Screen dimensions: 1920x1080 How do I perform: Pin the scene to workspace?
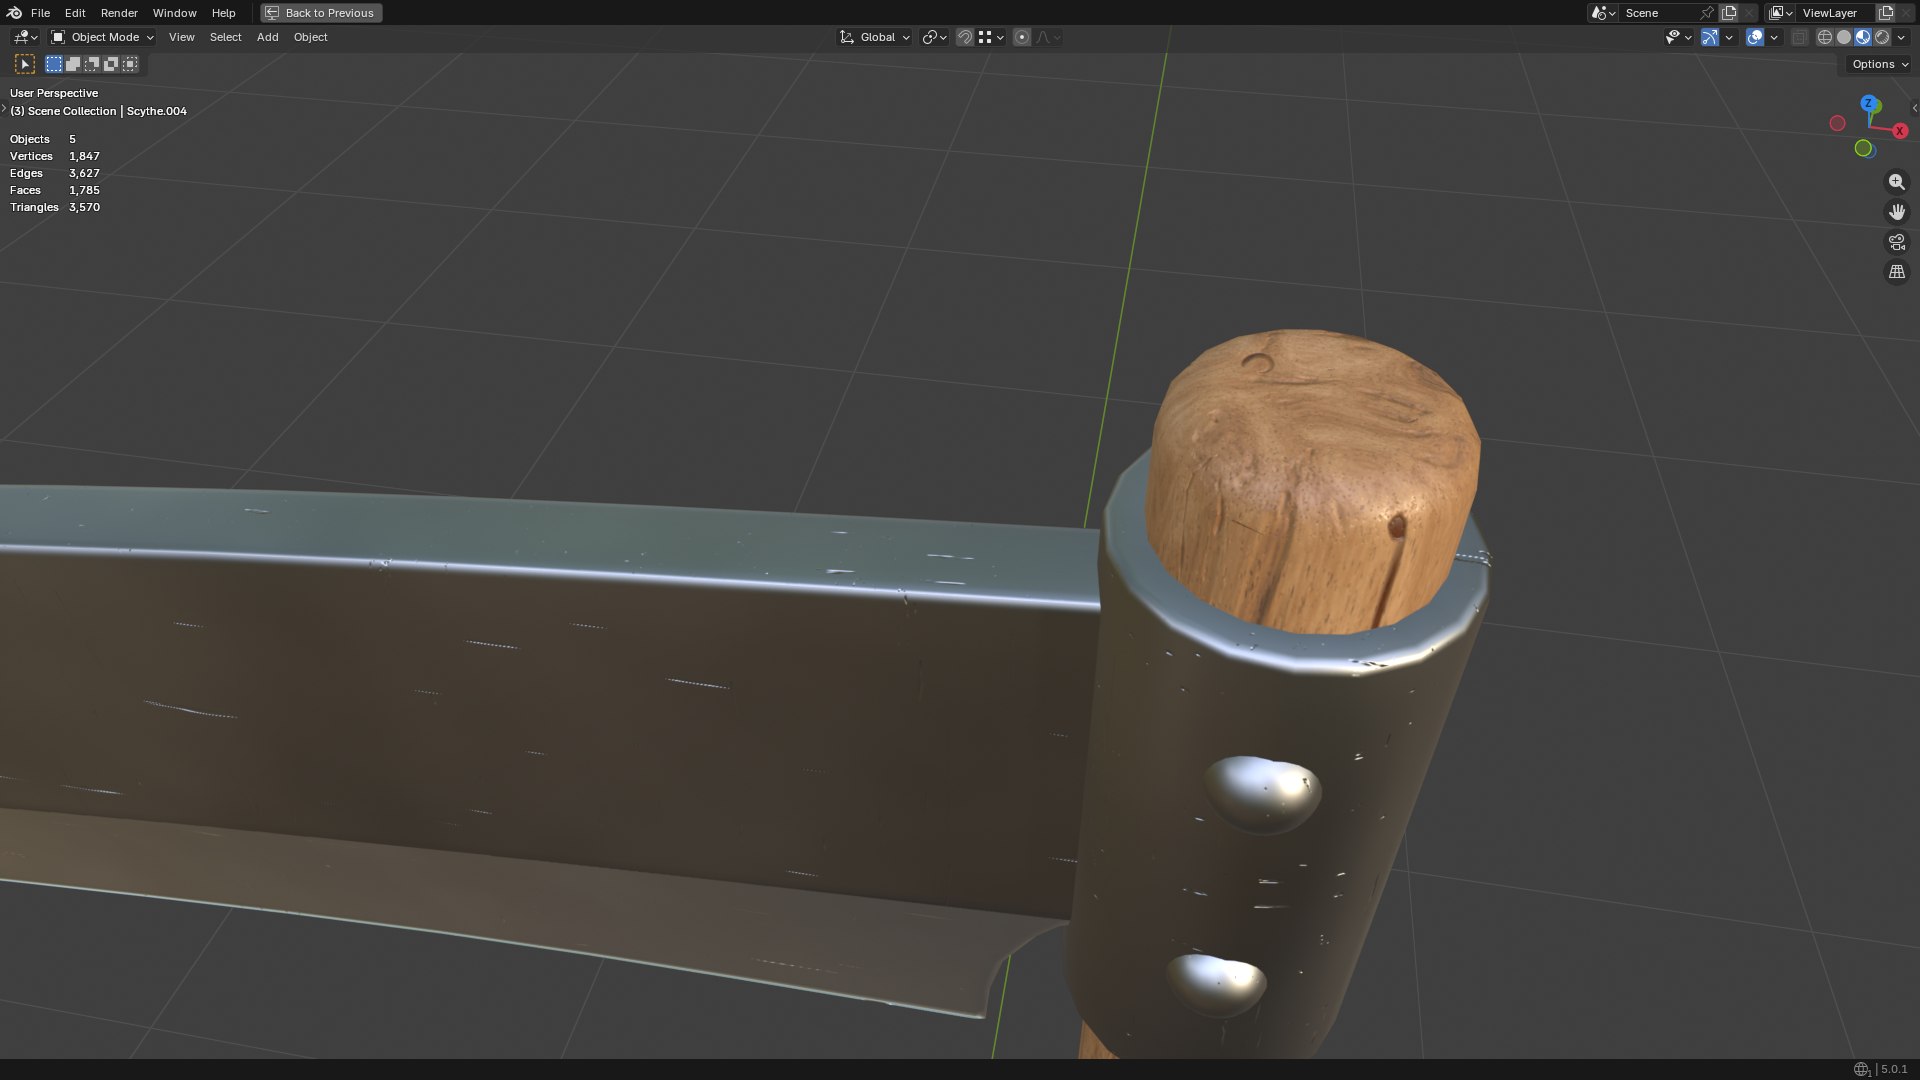tap(1707, 13)
